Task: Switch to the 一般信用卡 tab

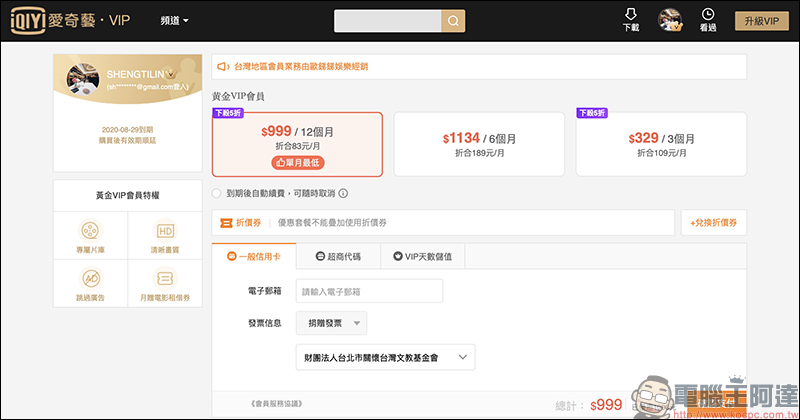Action: click(x=254, y=257)
